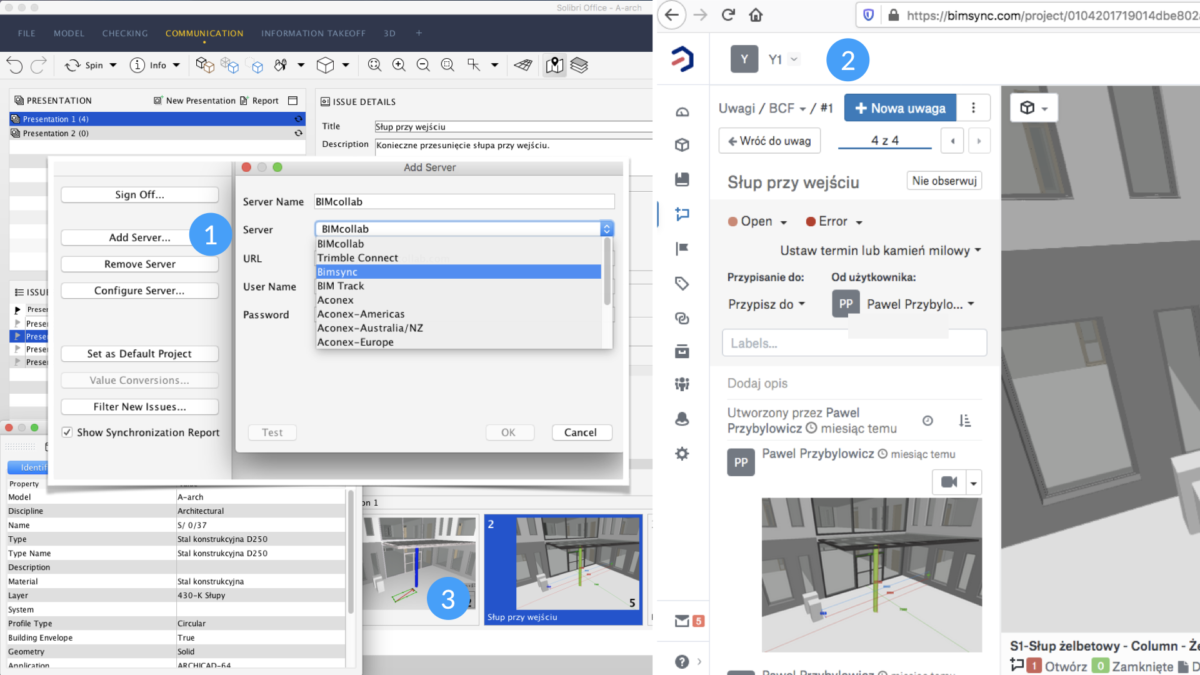
Task: Open the team members panel in Bimsync sidebar
Action: click(x=684, y=384)
